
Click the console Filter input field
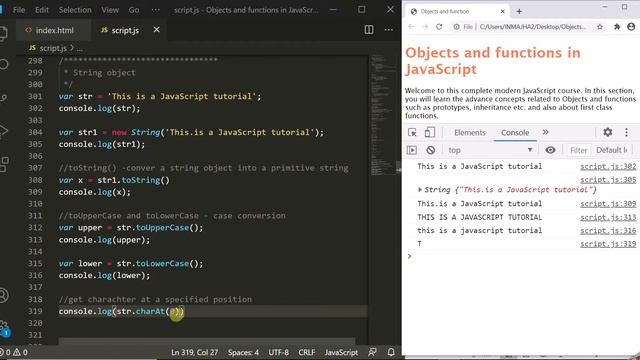tap(578, 151)
